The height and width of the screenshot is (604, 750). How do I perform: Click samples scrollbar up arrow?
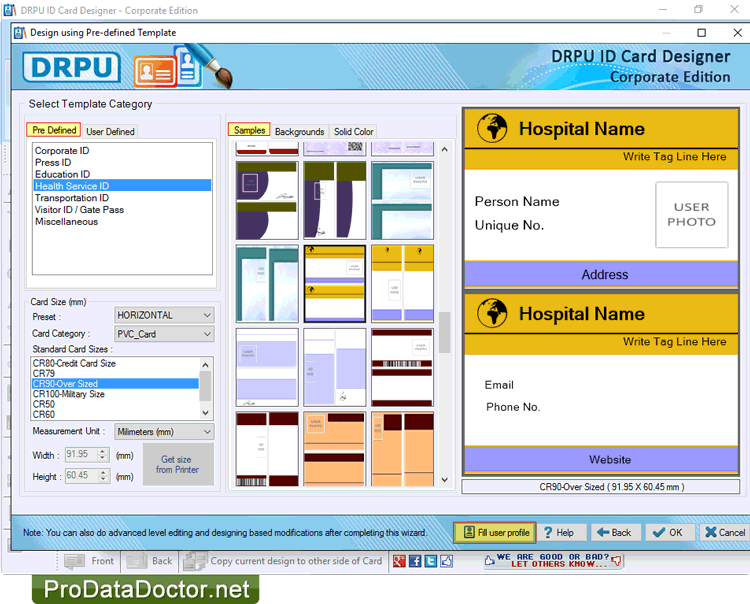tap(444, 150)
